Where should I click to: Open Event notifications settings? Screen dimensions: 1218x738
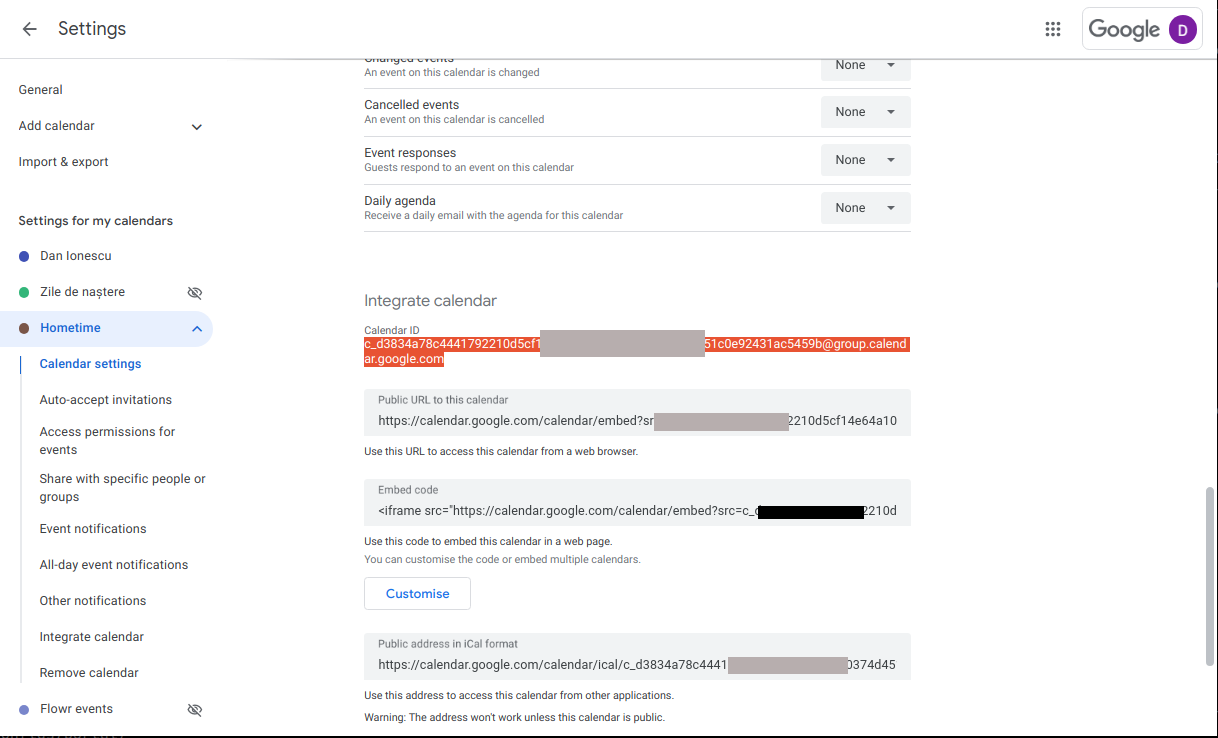92,528
